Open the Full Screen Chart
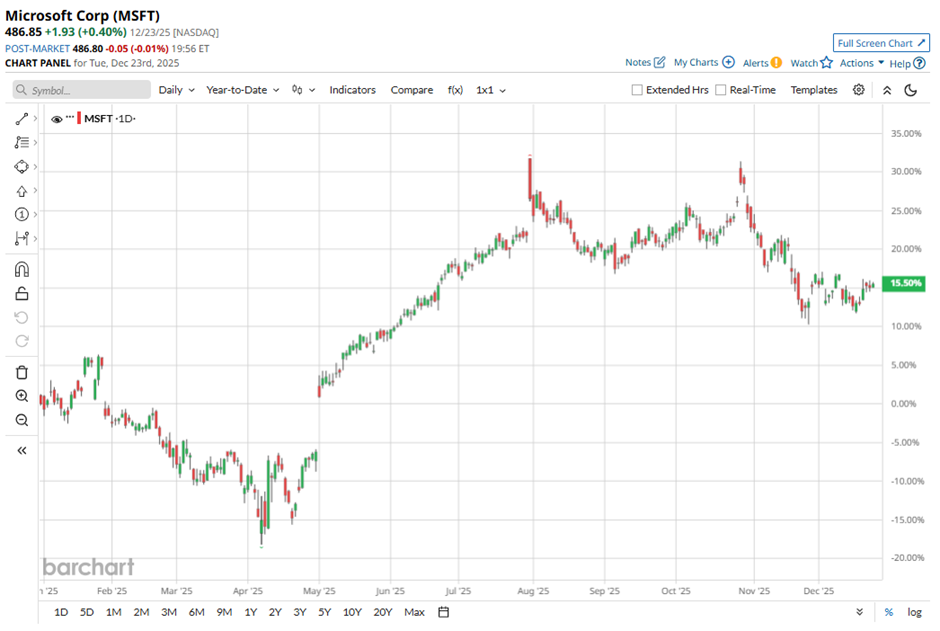Image resolution: width=940 pixels, height=631 pixels. pyautogui.click(x=881, y=43)
